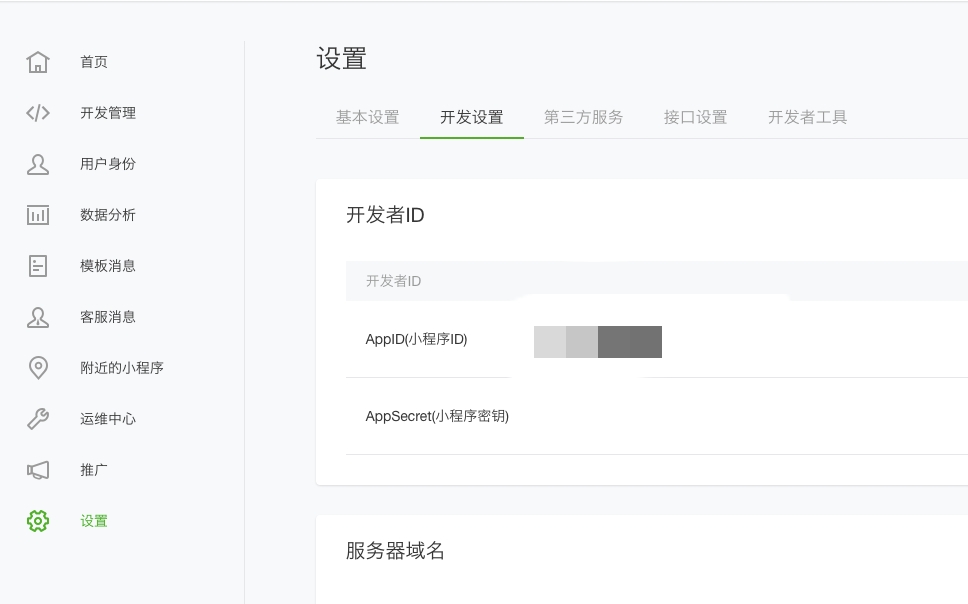Click the 服务器域名 section heading
The image size is (968, 604).
coord(395,550)
